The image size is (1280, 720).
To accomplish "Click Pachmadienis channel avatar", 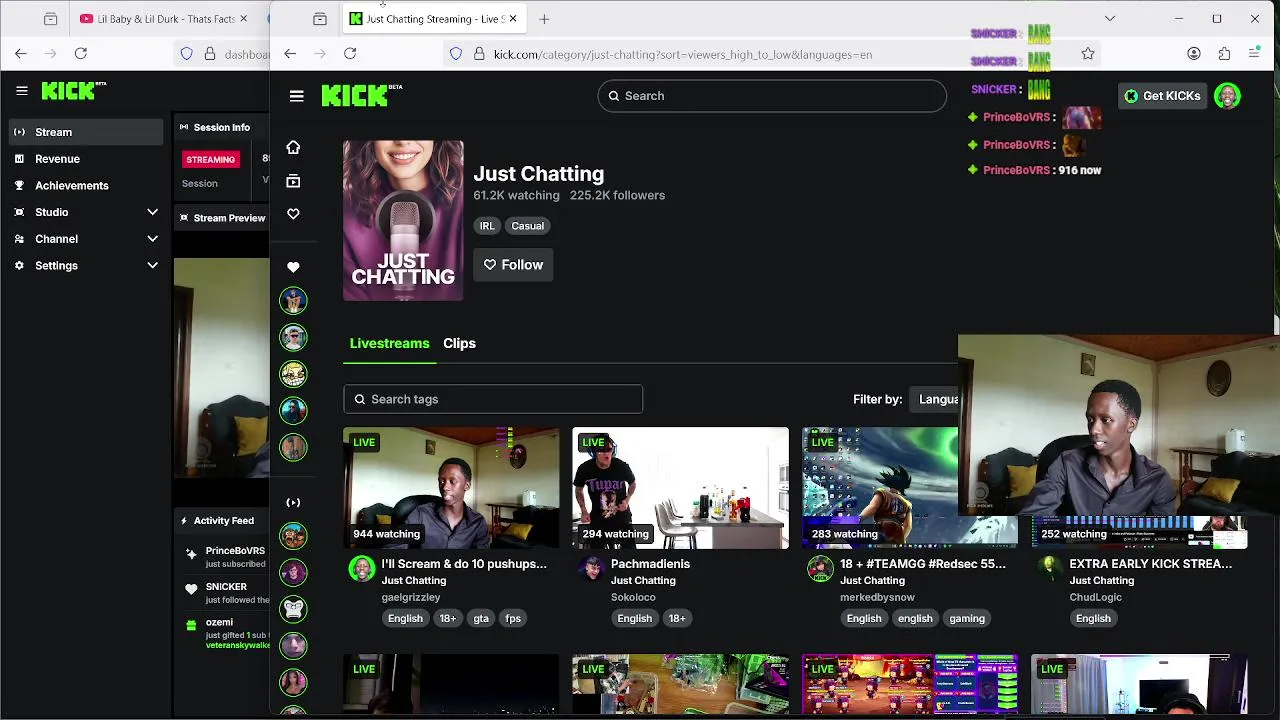I will click(x=591, y=569).
